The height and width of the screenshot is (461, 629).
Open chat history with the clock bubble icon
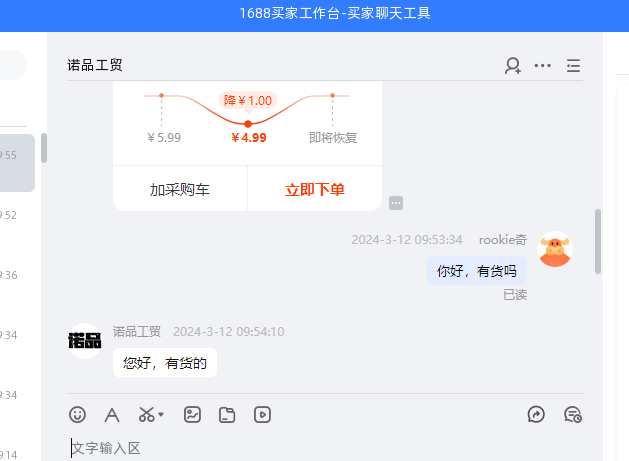572,414
